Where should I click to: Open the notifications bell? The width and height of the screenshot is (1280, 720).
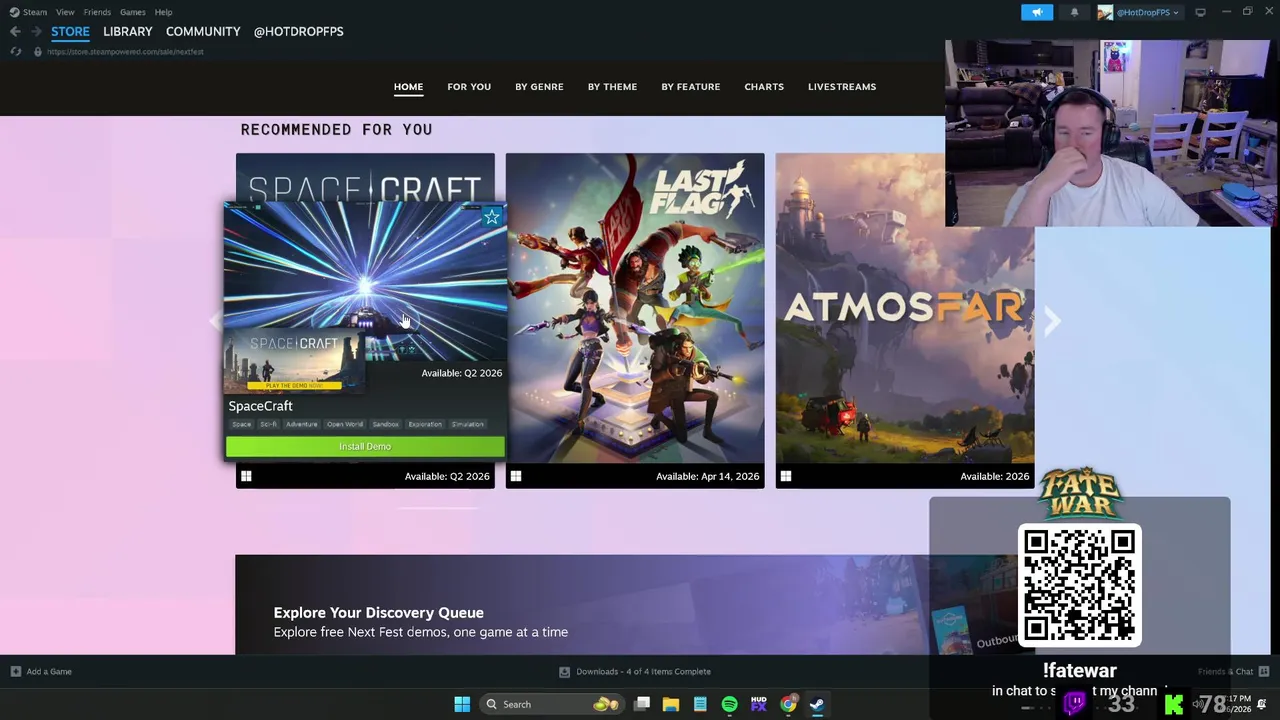pyautogui.click(x=1074, y=12)
